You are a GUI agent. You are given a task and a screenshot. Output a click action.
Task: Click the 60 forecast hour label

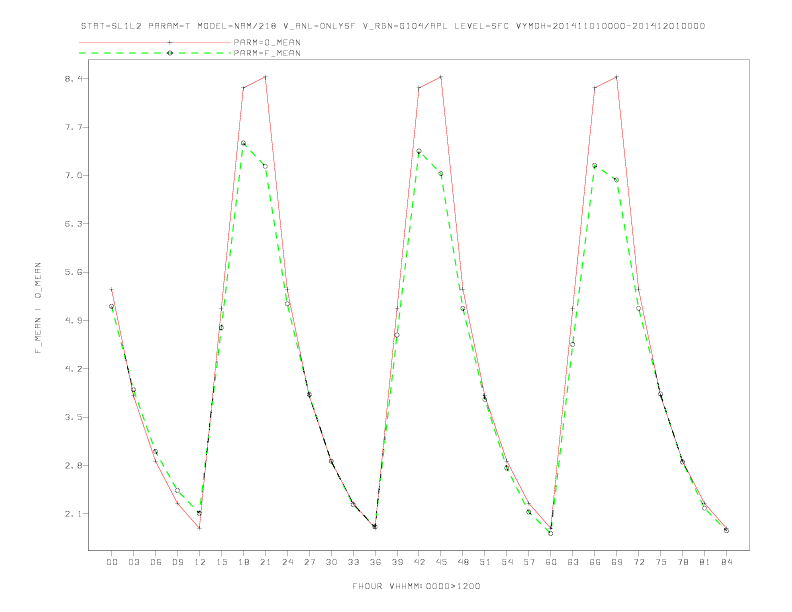coord(551,562)
